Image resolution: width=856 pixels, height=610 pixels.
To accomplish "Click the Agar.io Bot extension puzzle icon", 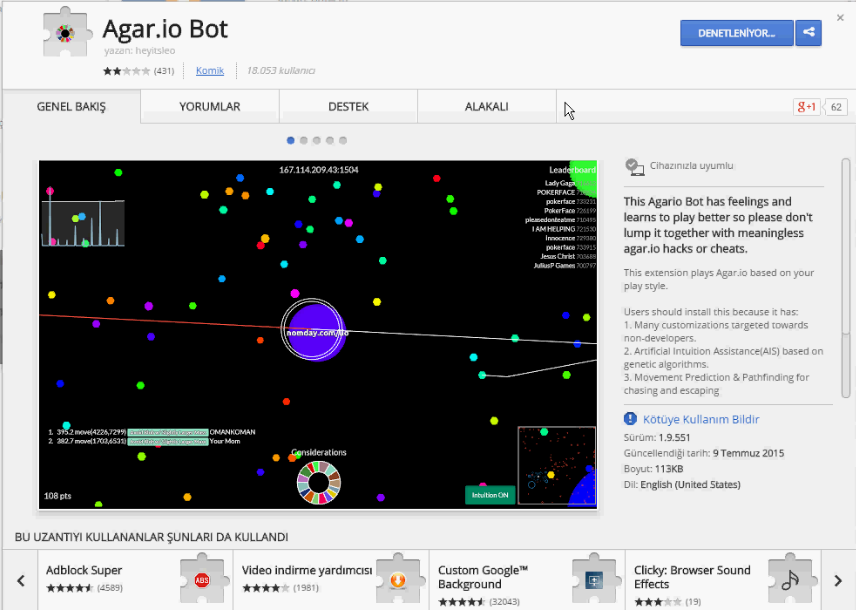I will pos(66,32).
